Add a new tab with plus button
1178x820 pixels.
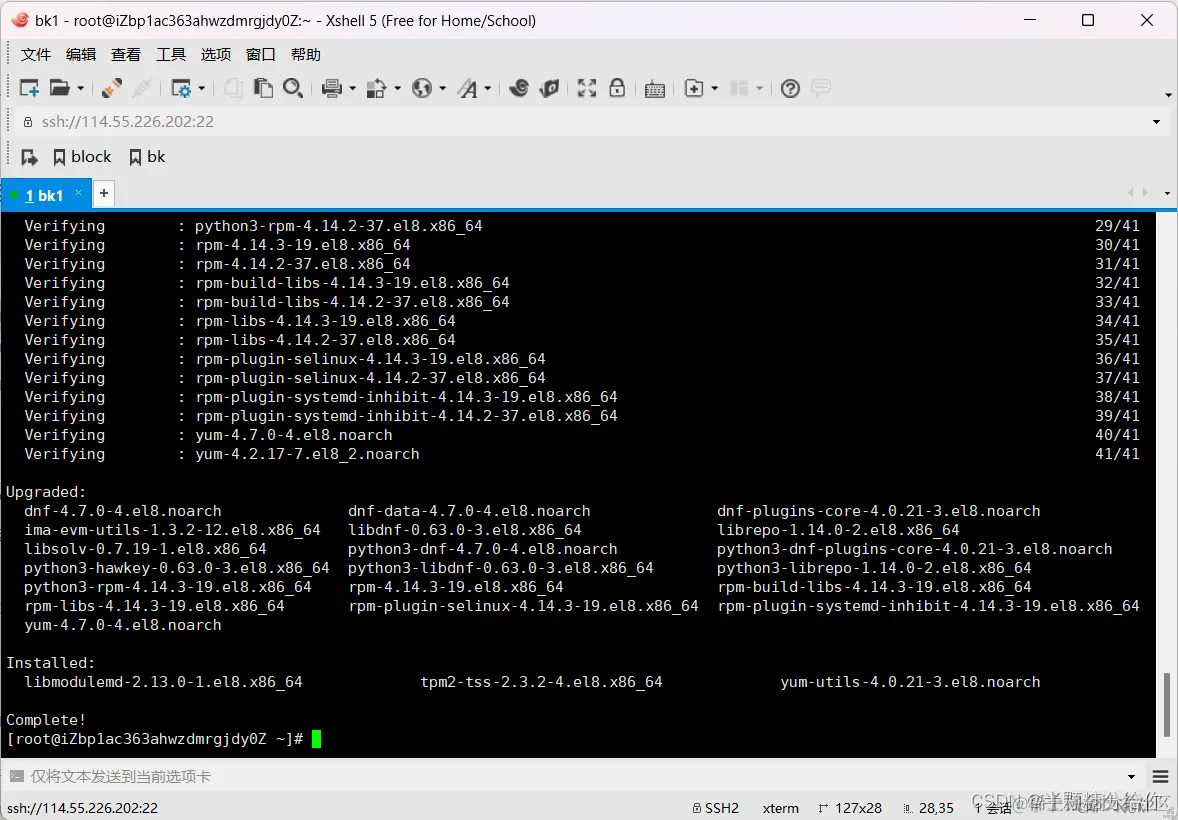(x=104, y=193)
